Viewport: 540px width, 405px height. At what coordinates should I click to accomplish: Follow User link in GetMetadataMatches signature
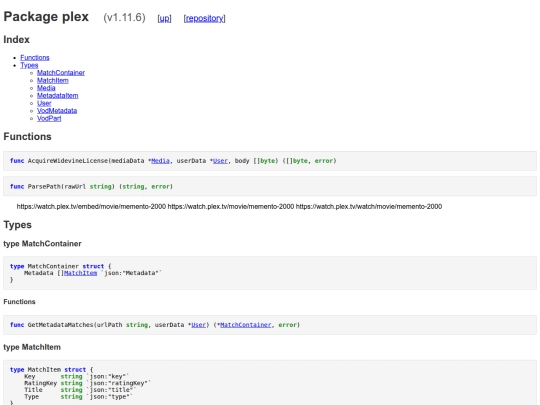point(198,325)
